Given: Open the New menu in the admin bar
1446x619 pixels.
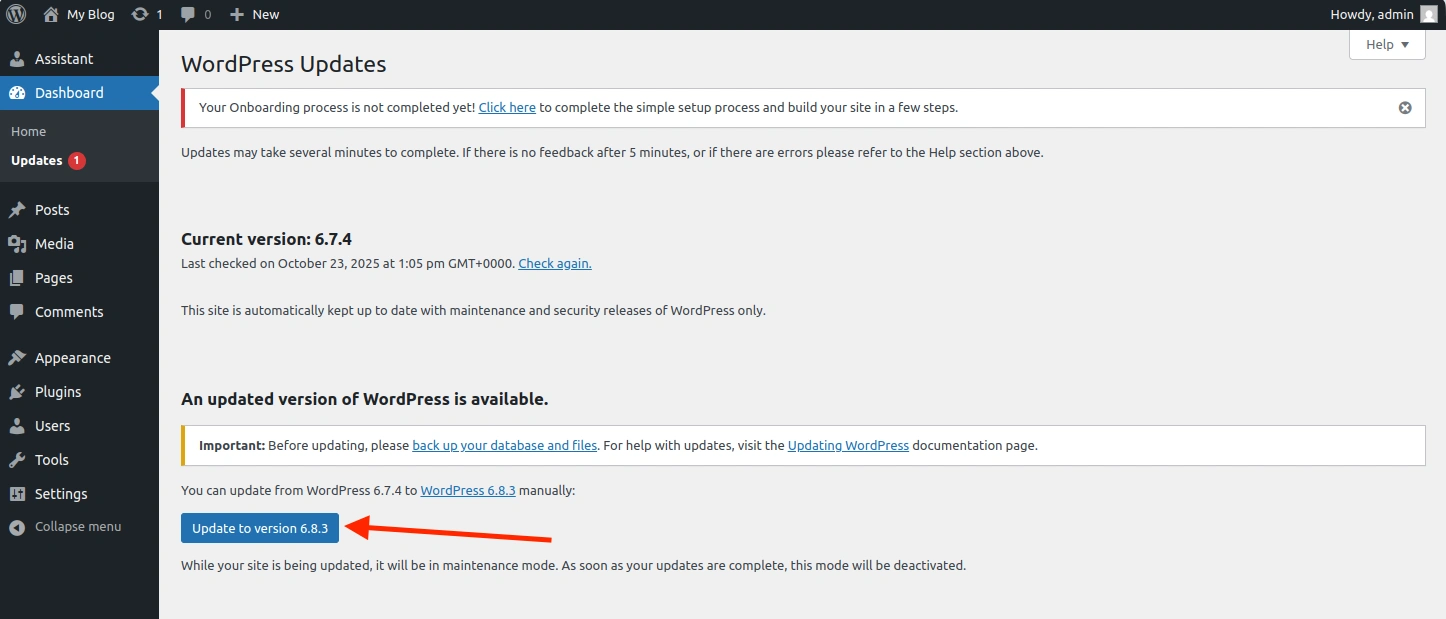Looking at the screenshot, I should click(254, 14).
